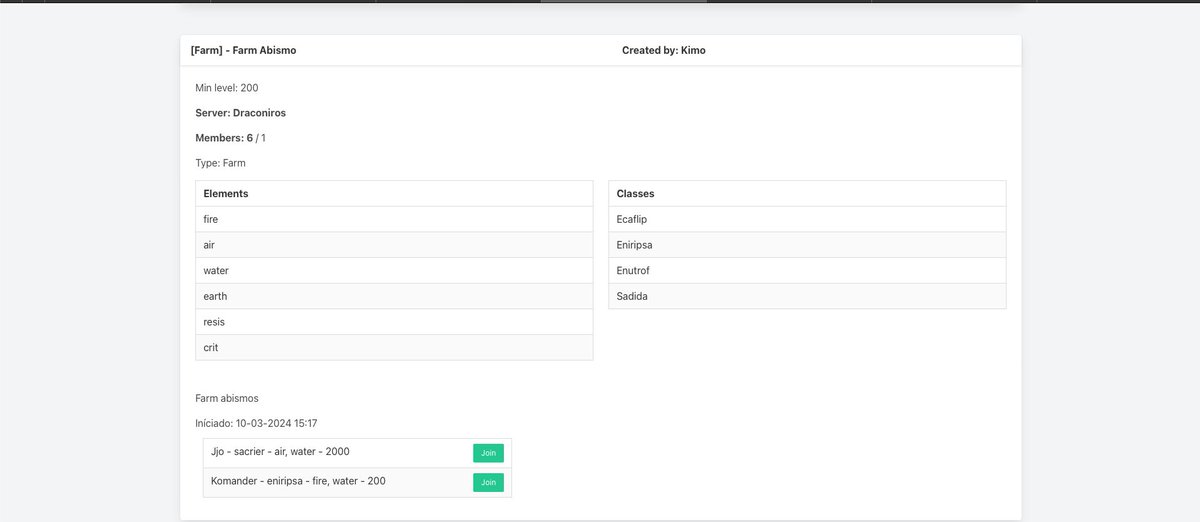Click the '[Farm] - Farm Abismo' title
This screenshot has height=522, width=1200.
click(x=243, y=50)
